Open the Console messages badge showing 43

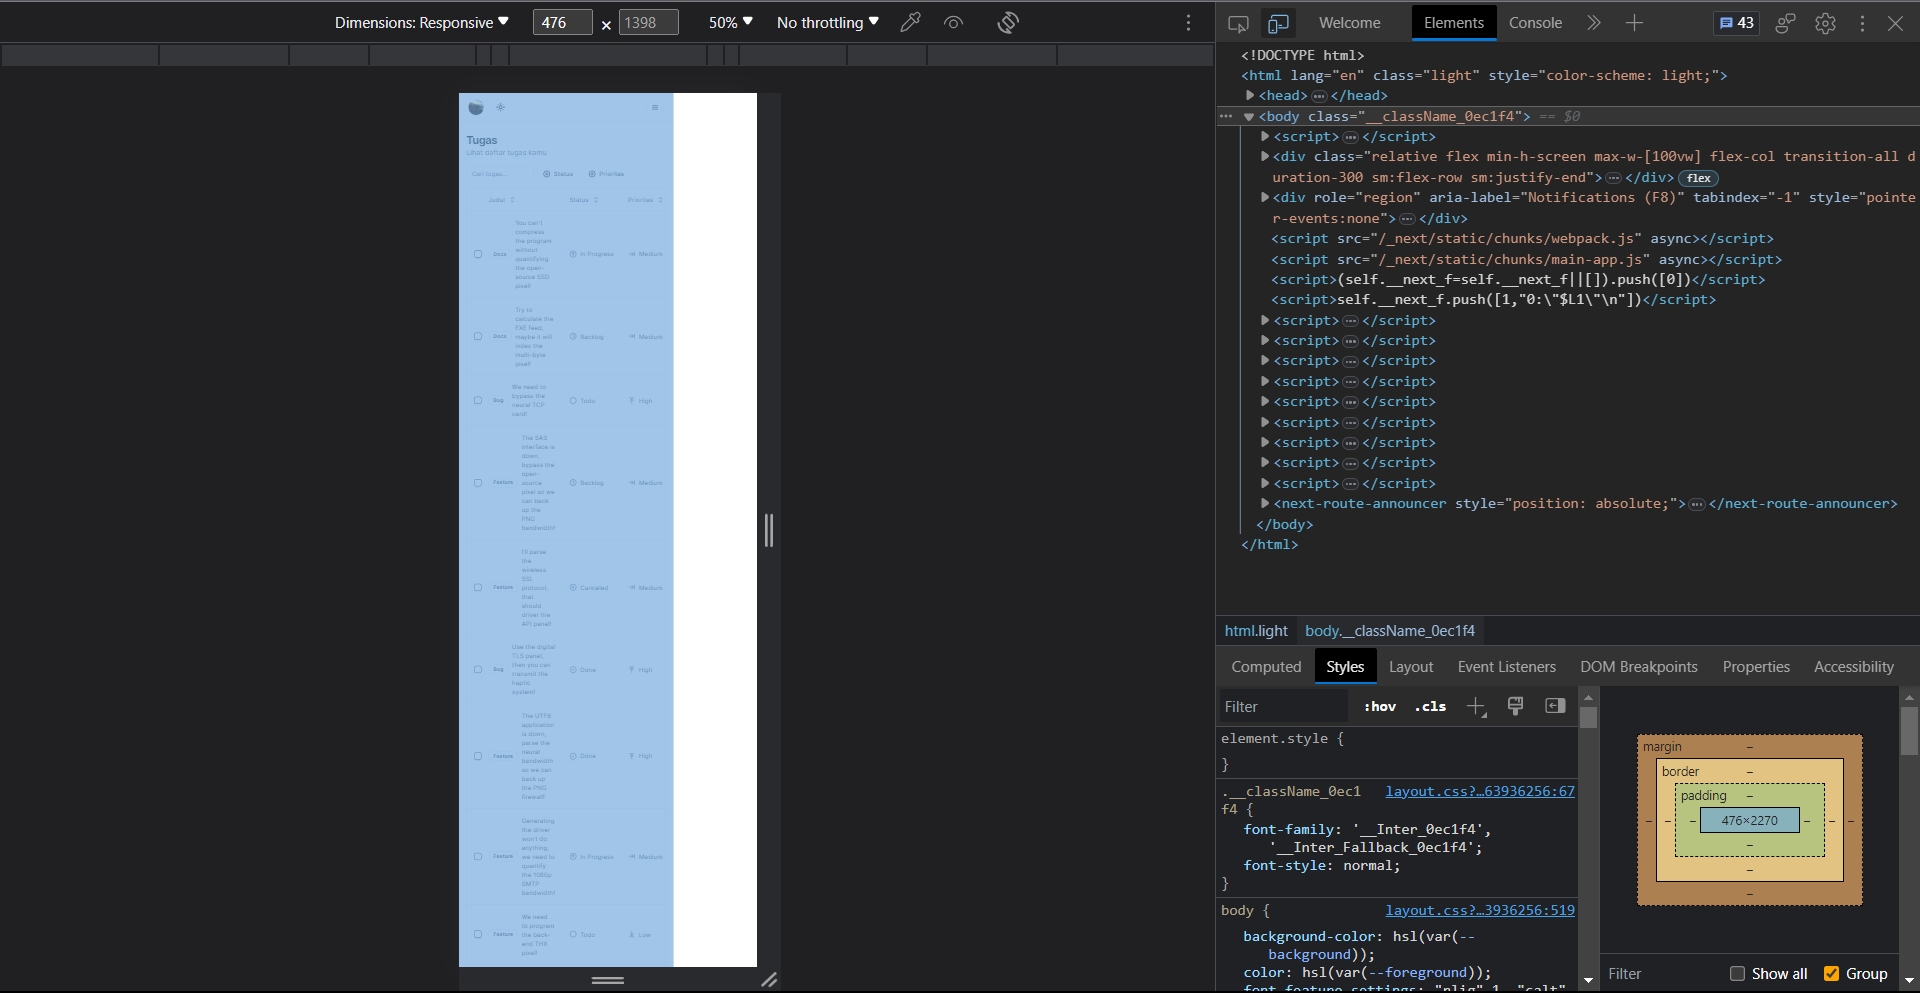point(1737,22)
